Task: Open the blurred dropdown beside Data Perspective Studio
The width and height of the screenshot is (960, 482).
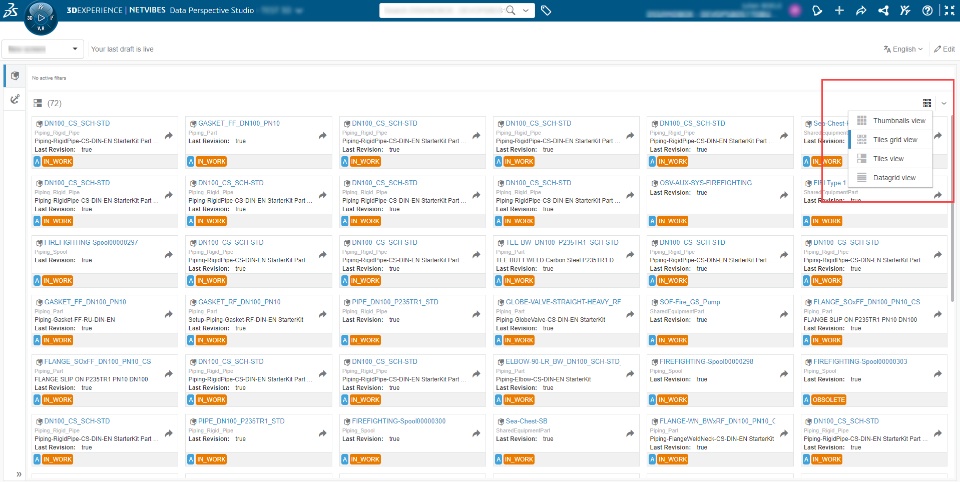Action: [x=281, y=10]
